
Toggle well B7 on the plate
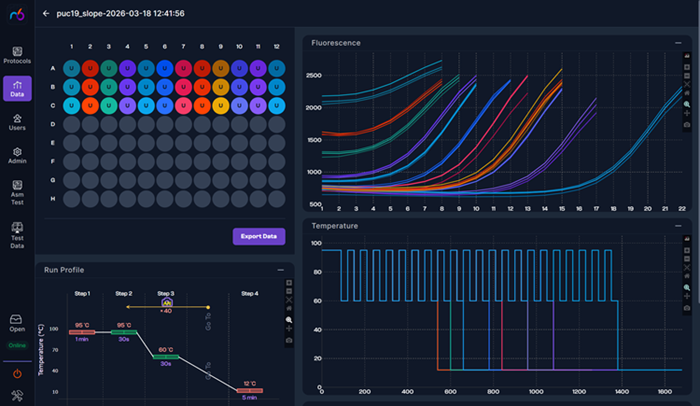pyautogui.click(x=183, y=87)
